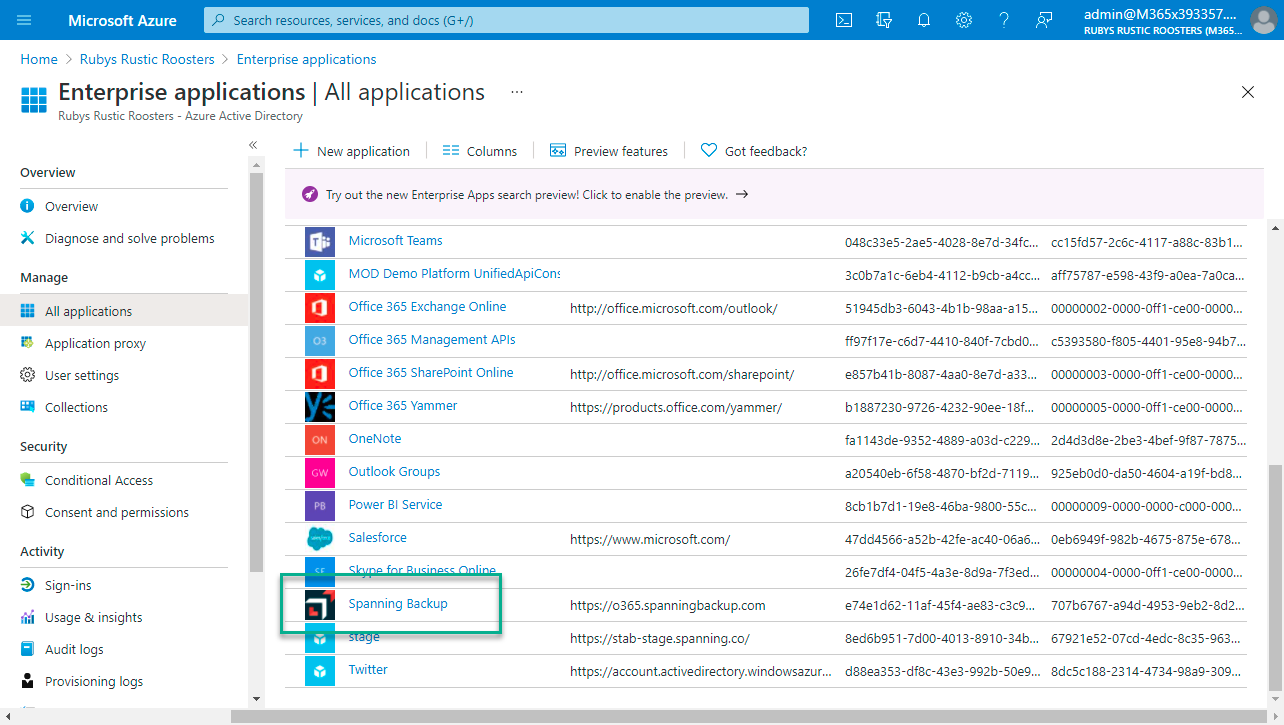The width and height of the screenshot is (1284, 725).
Task: Open Application proxy
Action: click(x=95, y=343)
